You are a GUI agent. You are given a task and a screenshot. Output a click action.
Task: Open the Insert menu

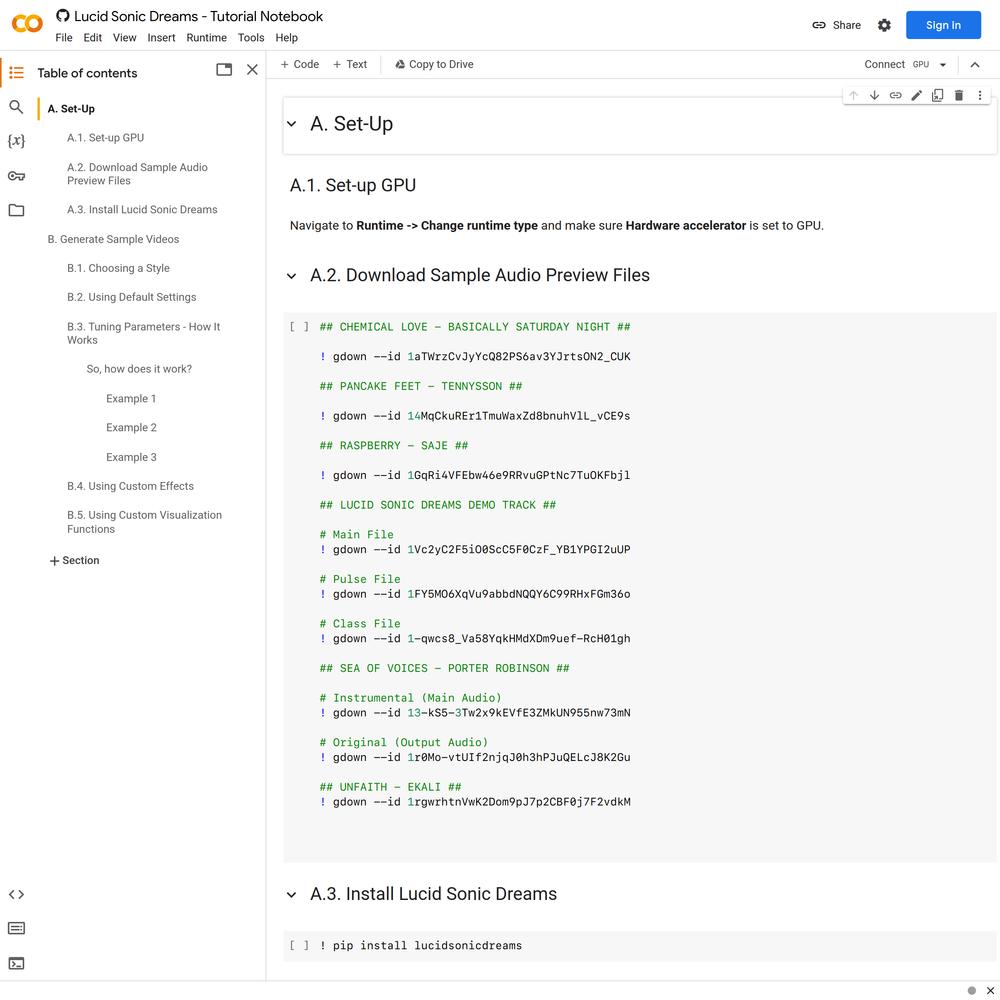(161, 38)
